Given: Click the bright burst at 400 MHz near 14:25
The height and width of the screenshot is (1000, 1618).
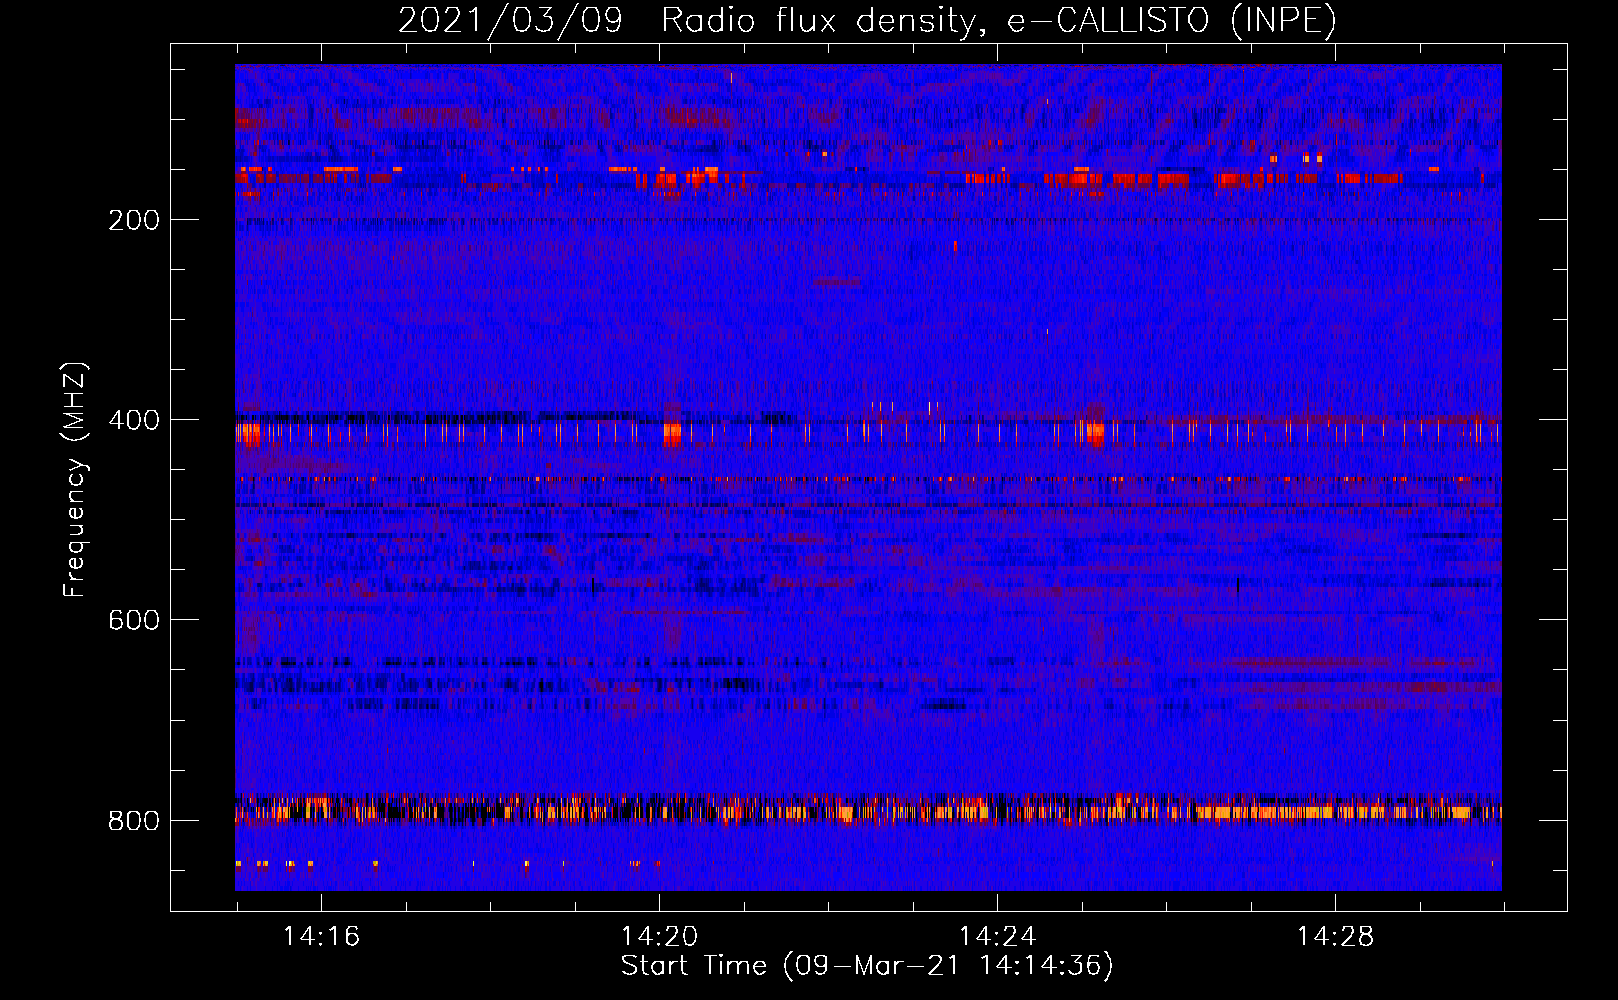Looking at the screenshot, I should click(x=1095, y=434).
